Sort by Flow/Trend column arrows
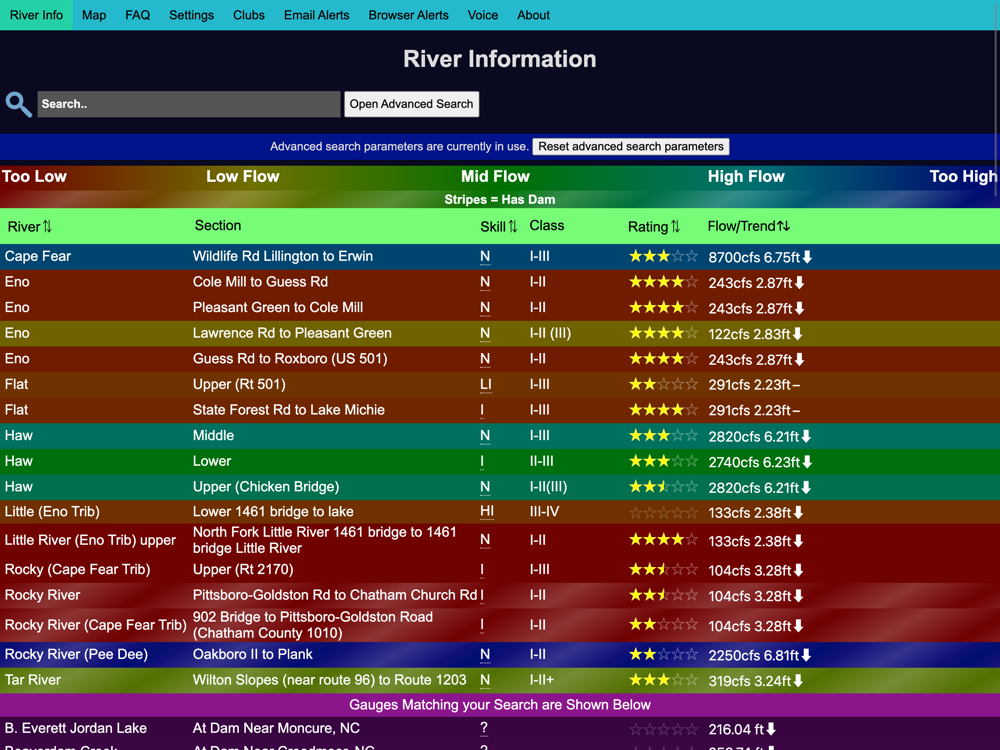 pos(783,226)
